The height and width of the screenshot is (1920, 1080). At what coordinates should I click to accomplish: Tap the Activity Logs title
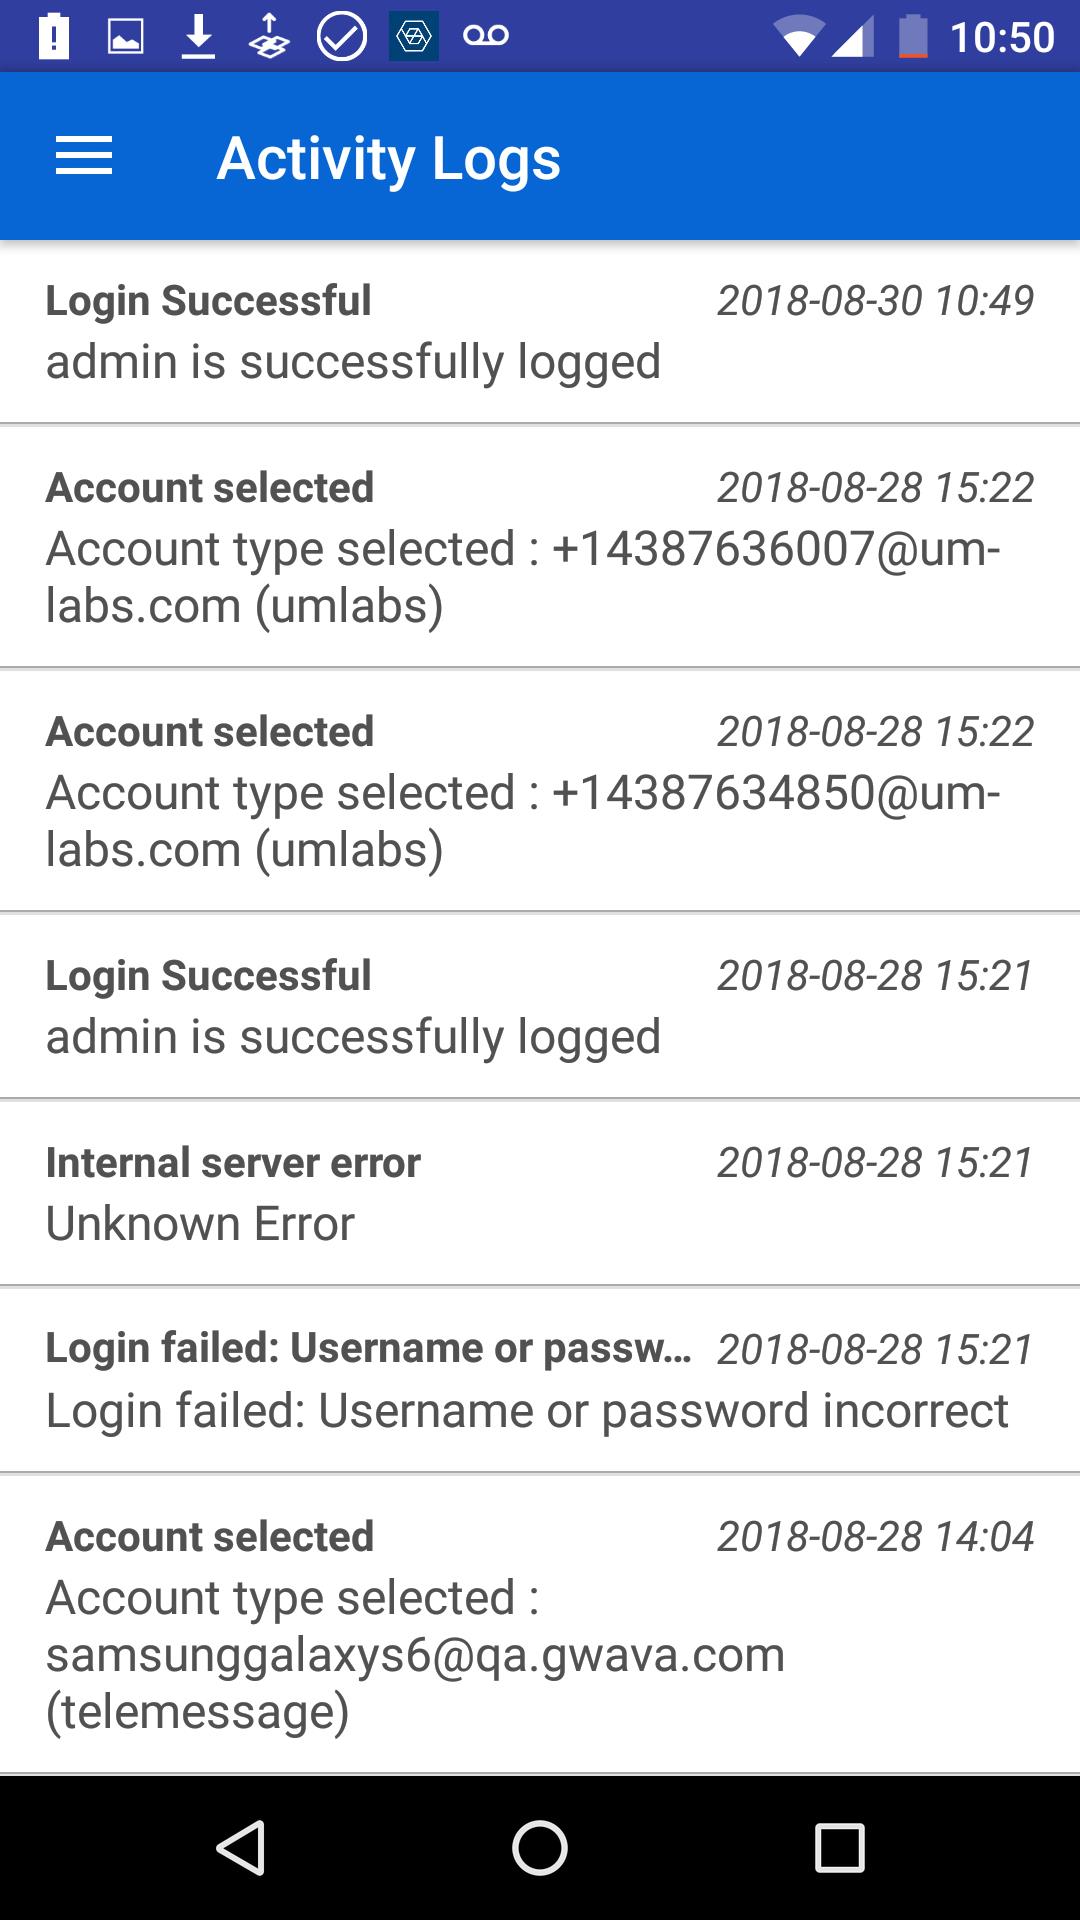[x=389, y=158]
